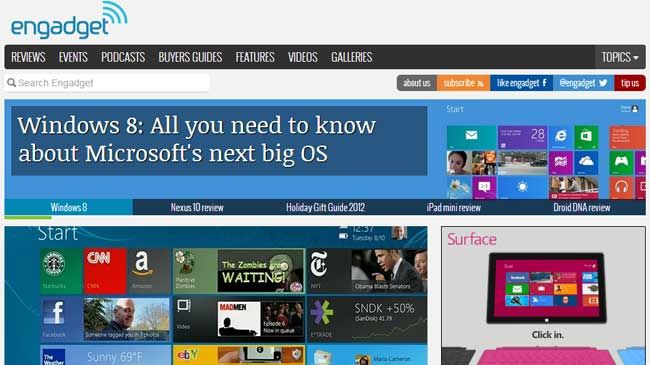Open the Reviews menu item
This screenshot has height=365, width=650.
28,57
